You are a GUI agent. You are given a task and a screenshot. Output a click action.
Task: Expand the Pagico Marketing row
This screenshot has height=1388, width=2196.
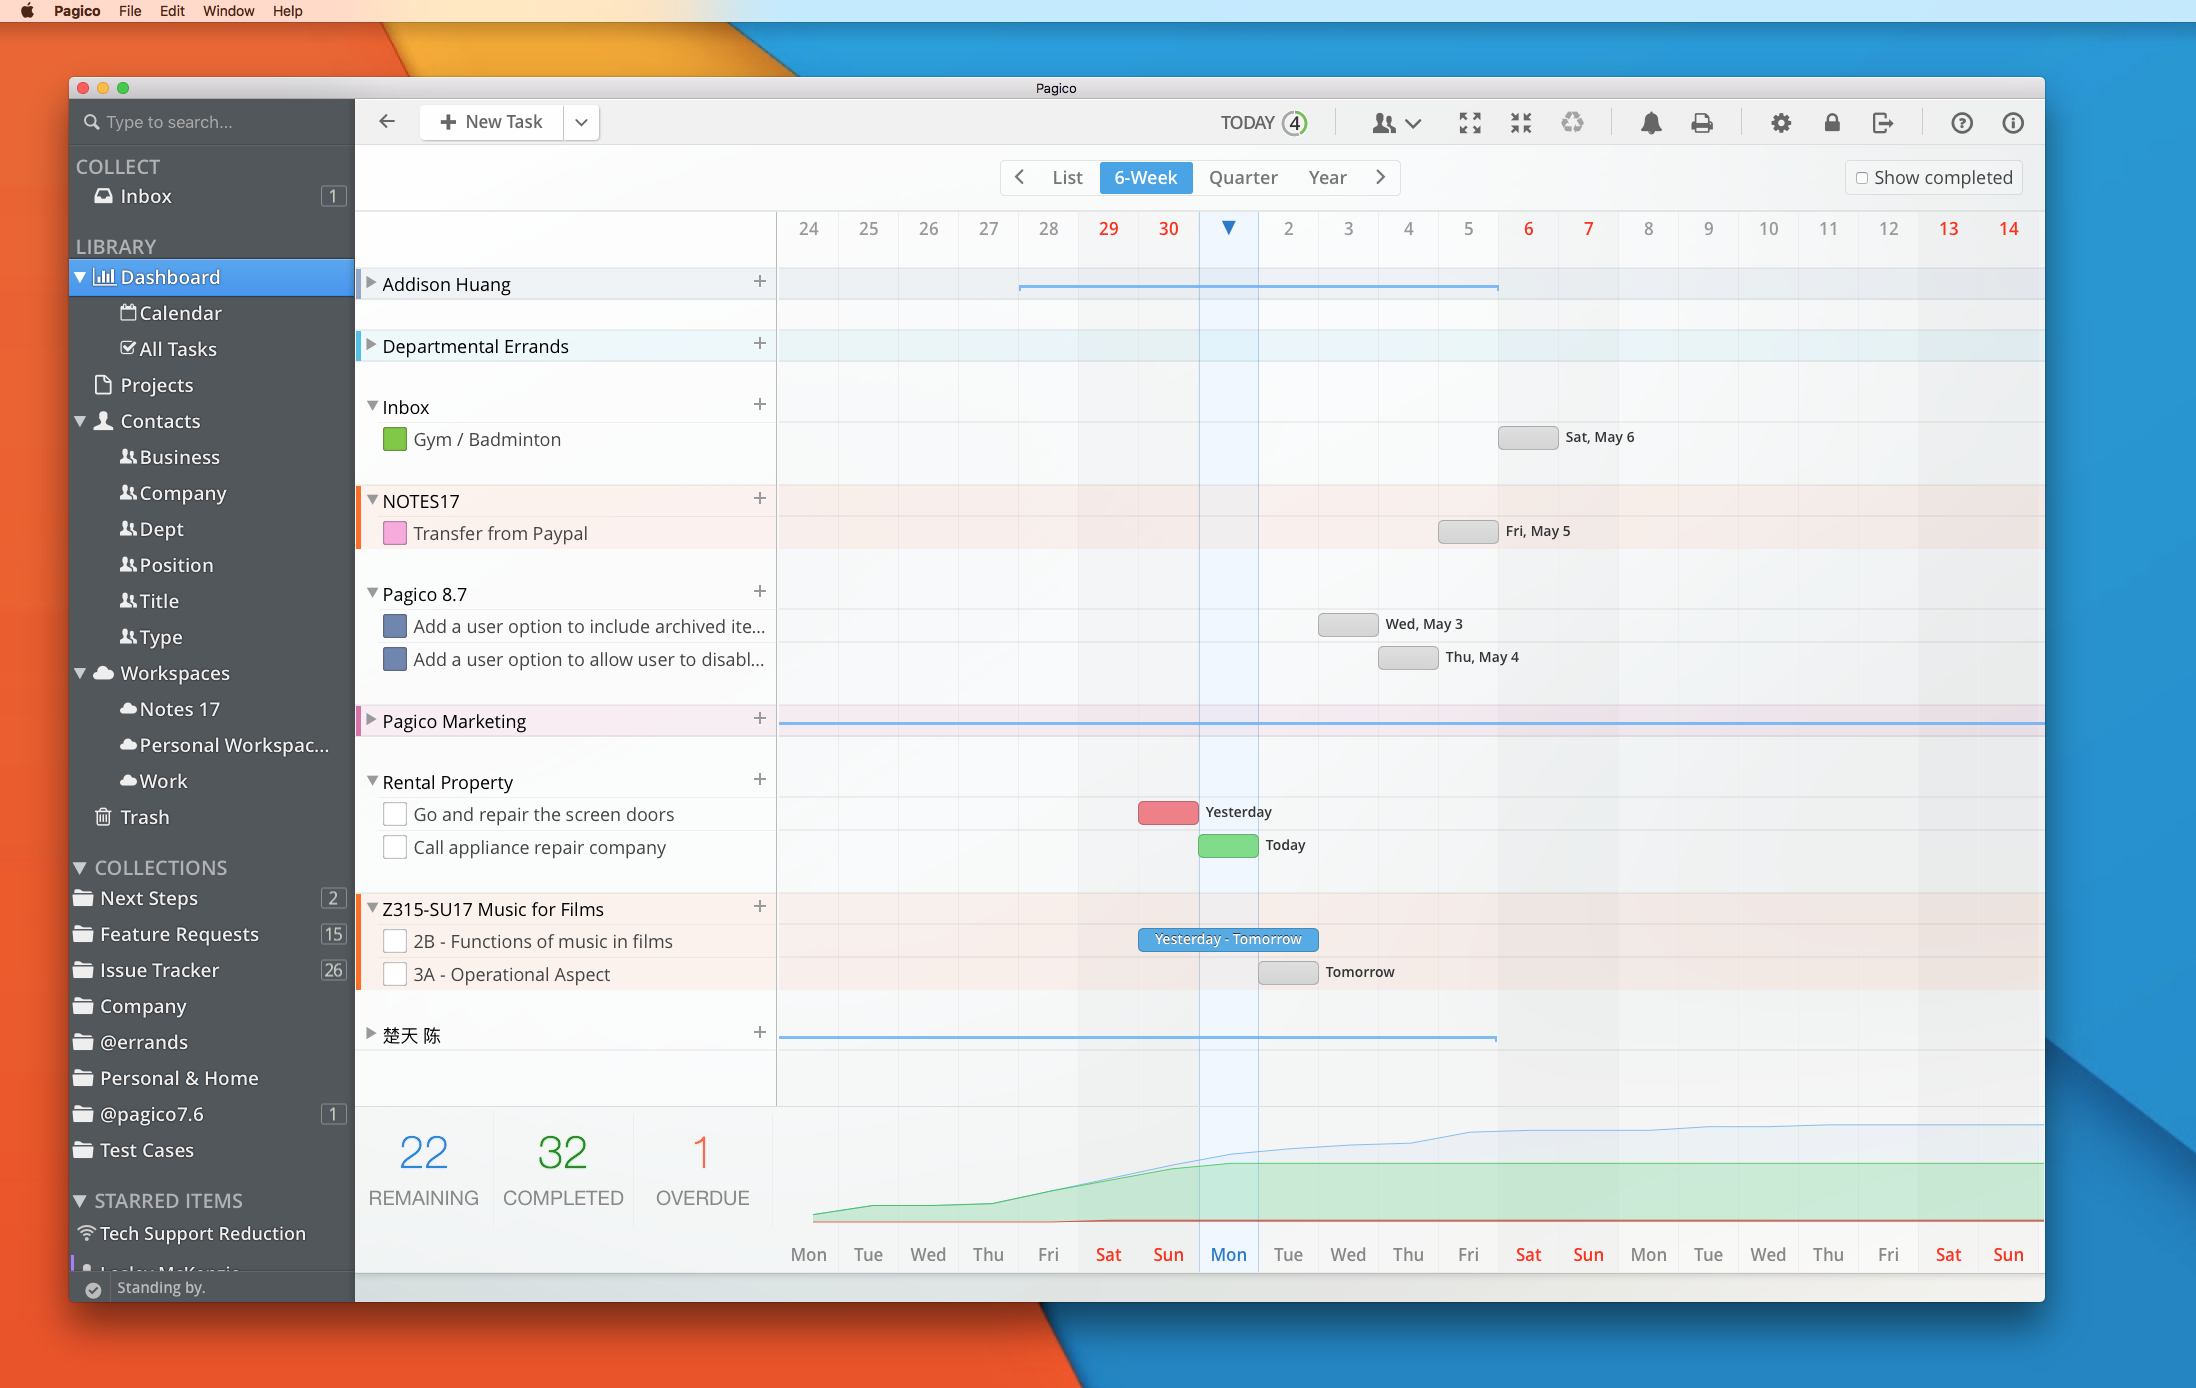pyautogui.click(x=371, y=720)
